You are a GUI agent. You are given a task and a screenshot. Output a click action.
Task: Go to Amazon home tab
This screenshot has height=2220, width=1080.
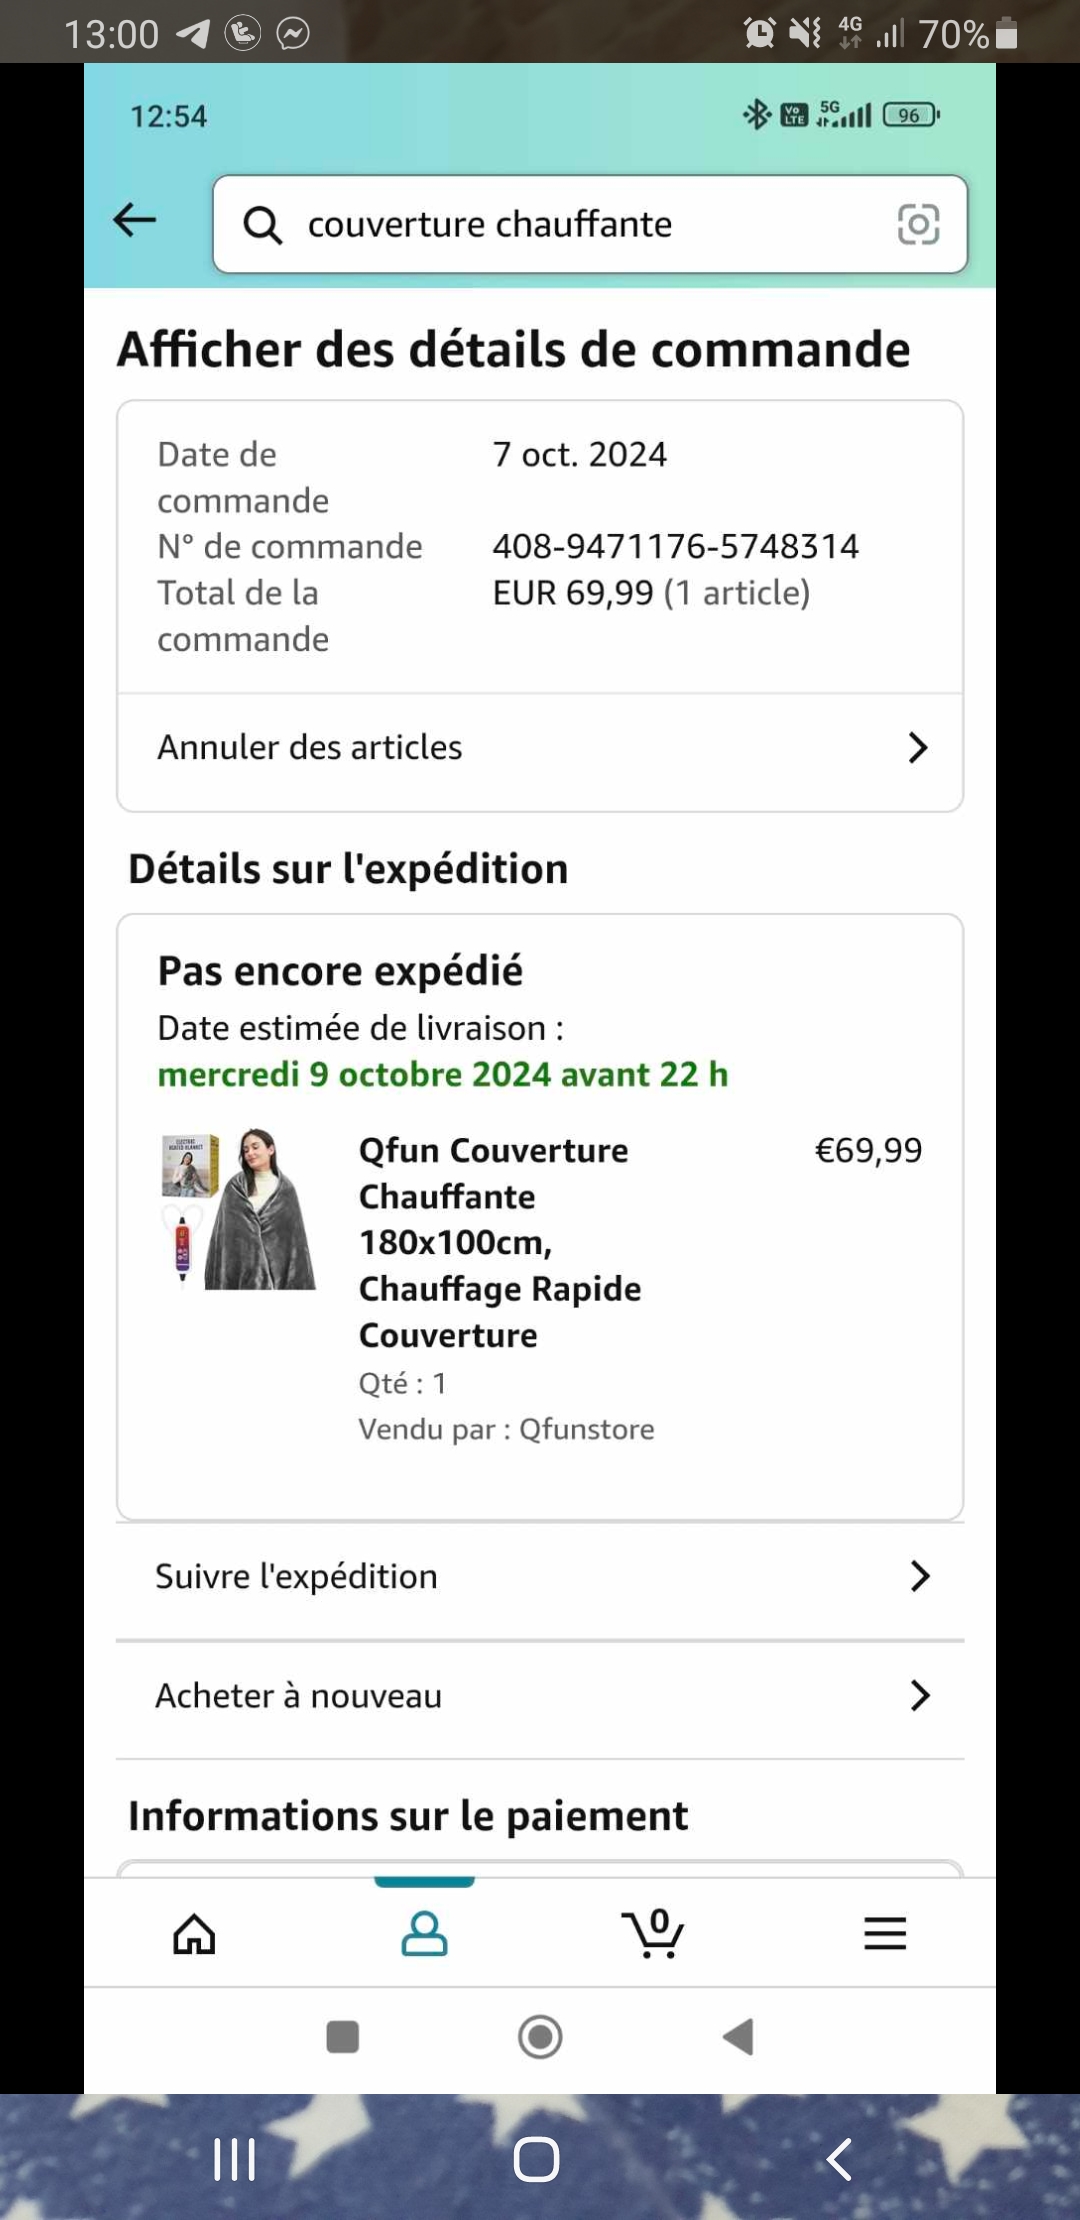(194, 1934)
